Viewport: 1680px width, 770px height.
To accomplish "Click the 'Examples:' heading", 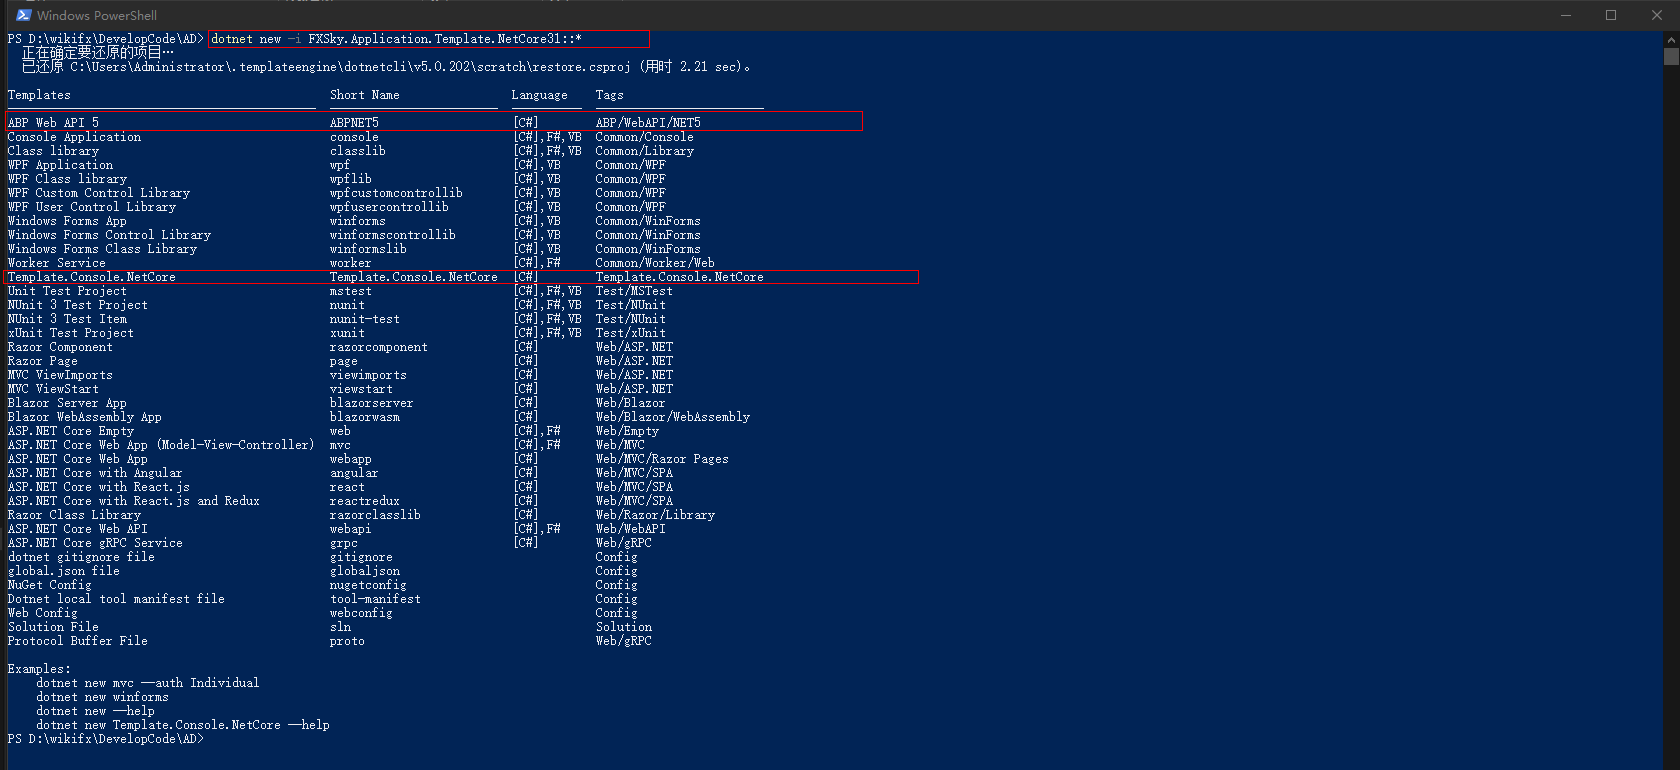I will coord(39,669).
